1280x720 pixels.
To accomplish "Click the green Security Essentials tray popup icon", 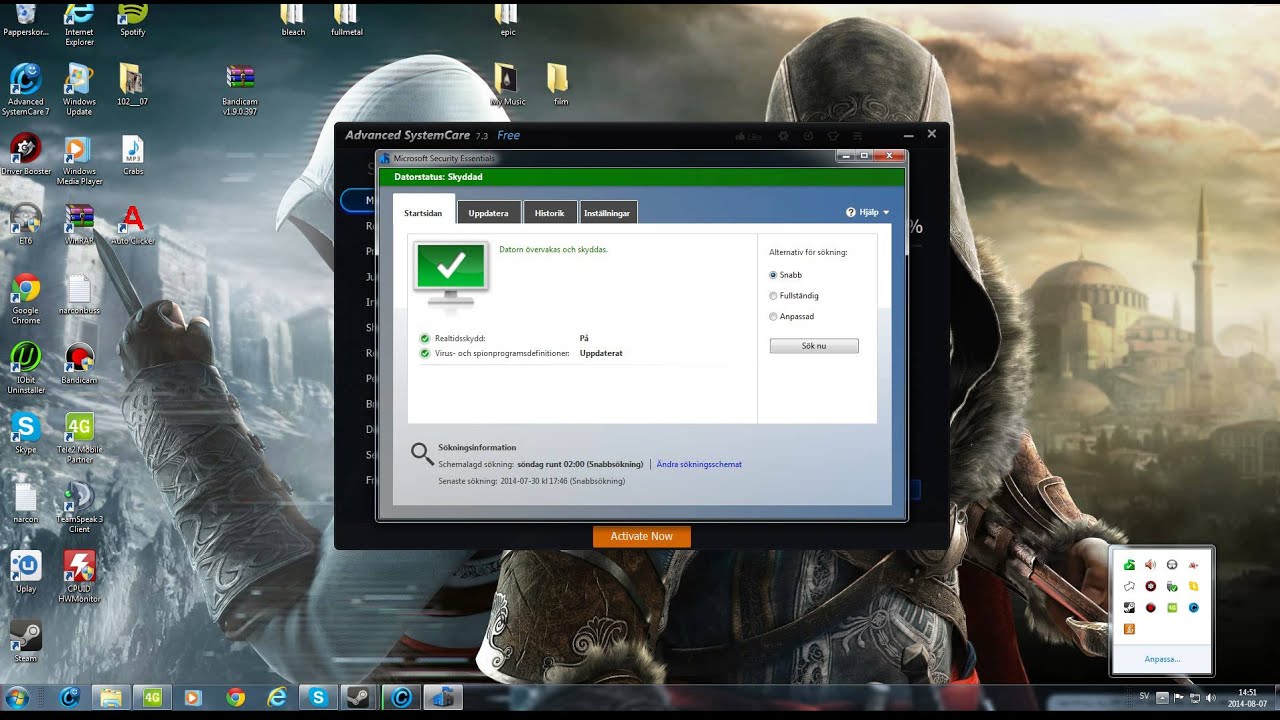I will click(1129, 565).
